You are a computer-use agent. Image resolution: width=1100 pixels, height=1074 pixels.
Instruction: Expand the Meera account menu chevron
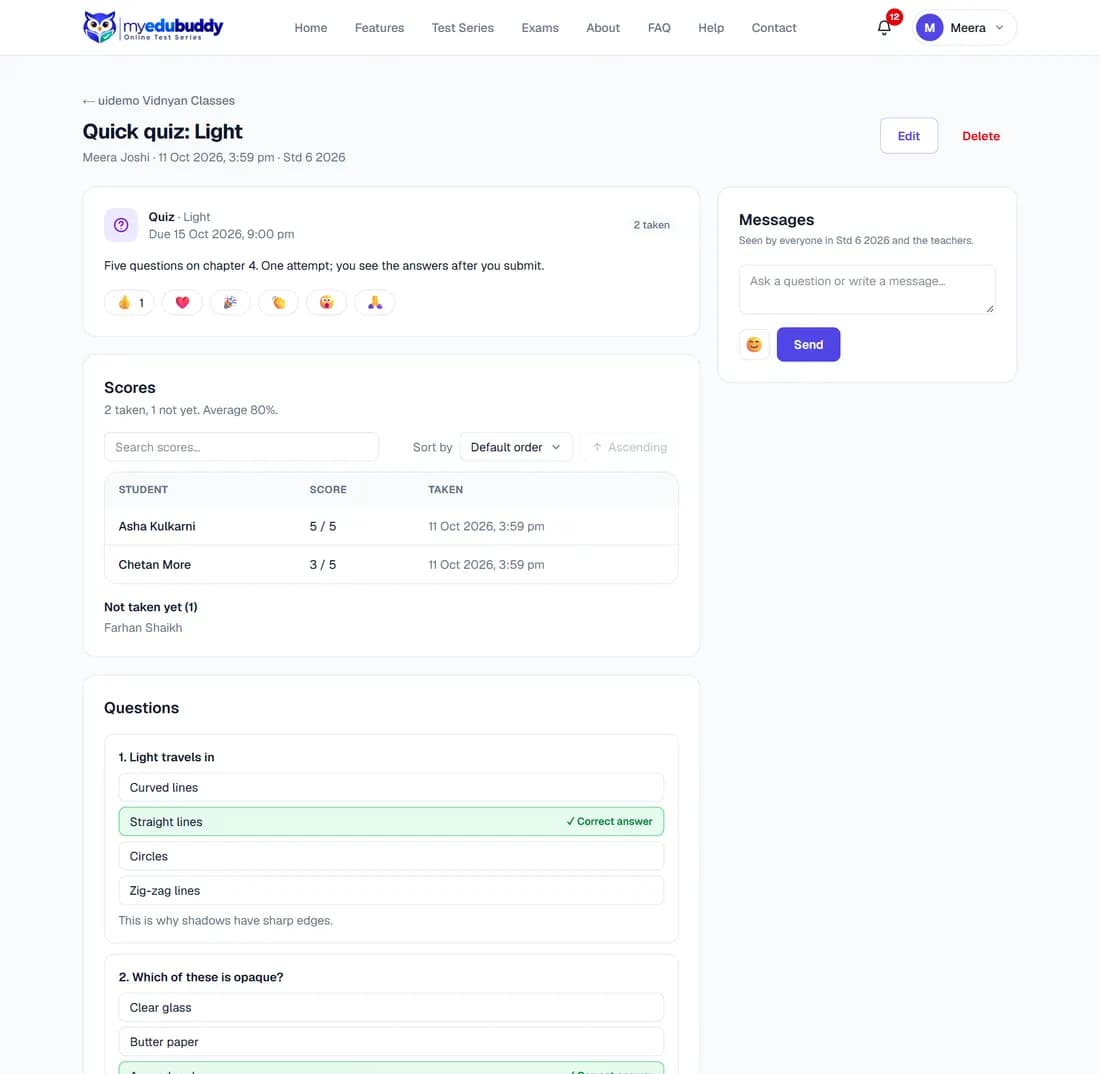1000,27
